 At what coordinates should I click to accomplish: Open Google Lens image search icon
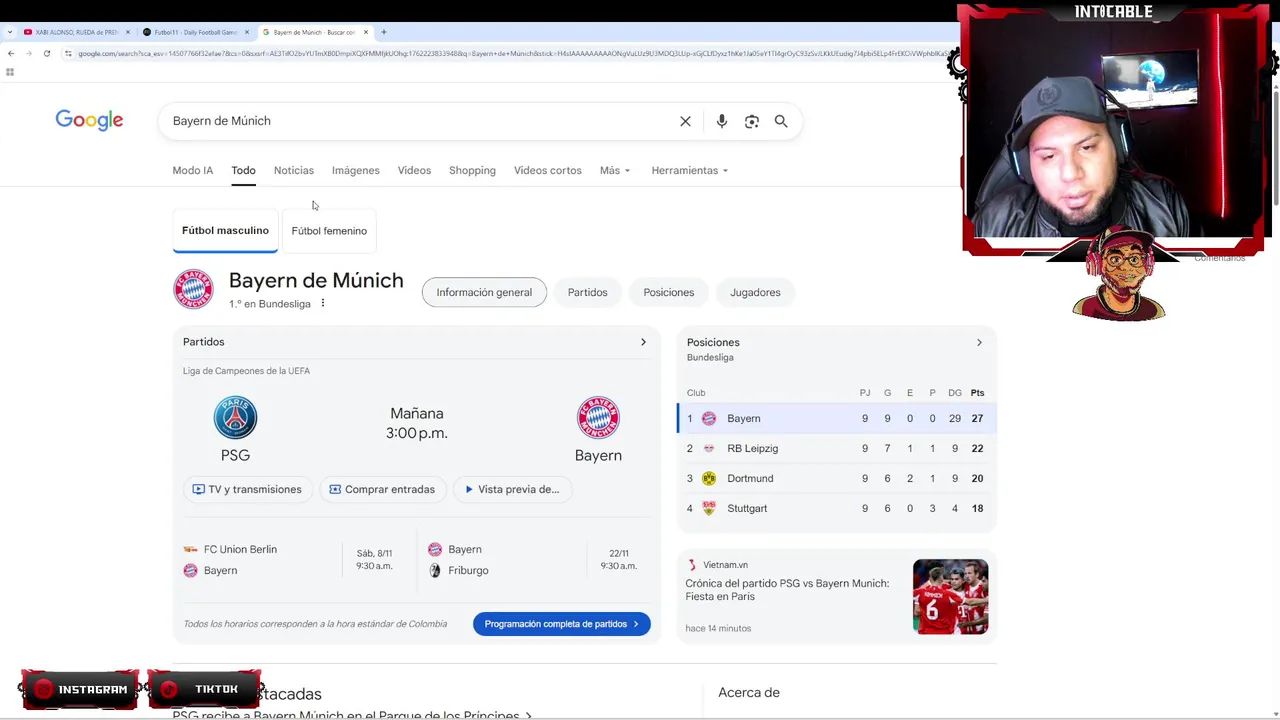coord(751,121)
